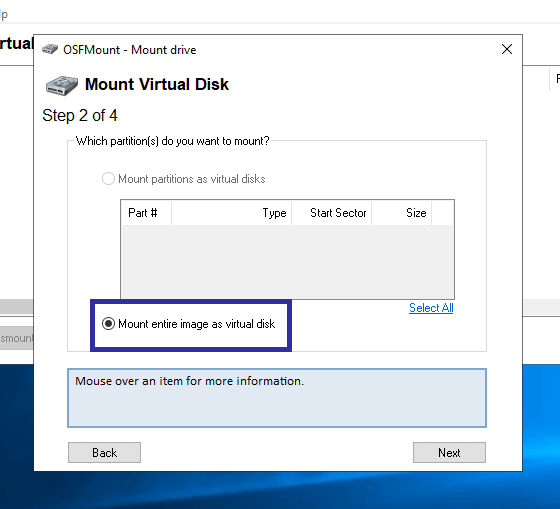560x509 pixels.
Task: Return with the Back button
Action: pos(104,453)
